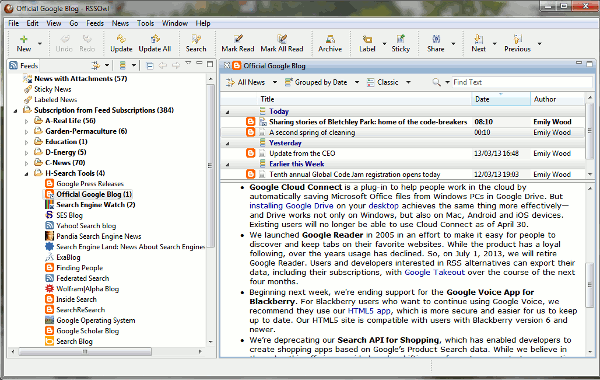Open the Edit menu
Screen dimensions: 600x380
tap(33, 23)
